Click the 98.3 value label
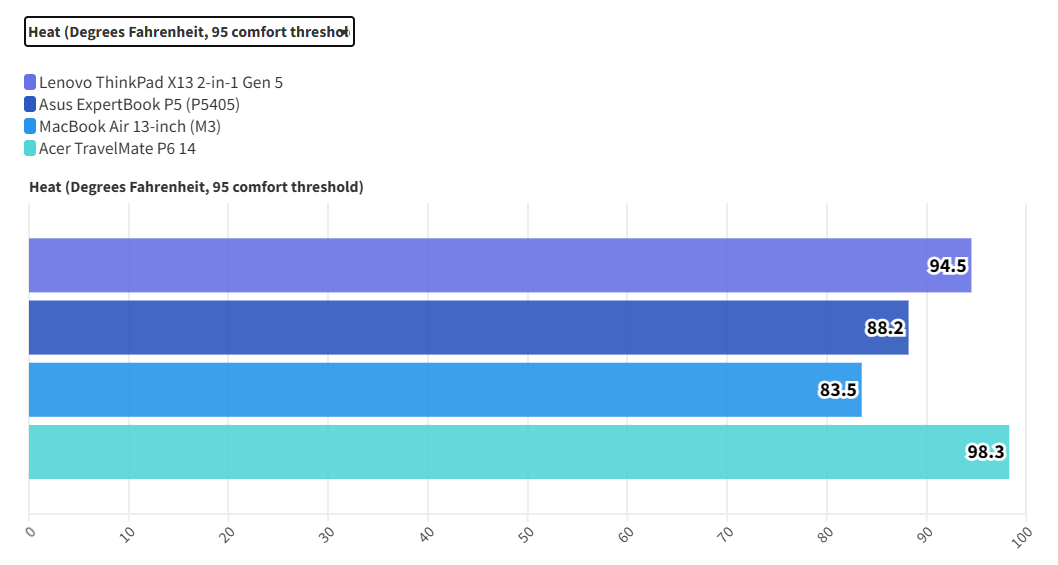This screenshot has width=1058, height=565. coord(985,452)
